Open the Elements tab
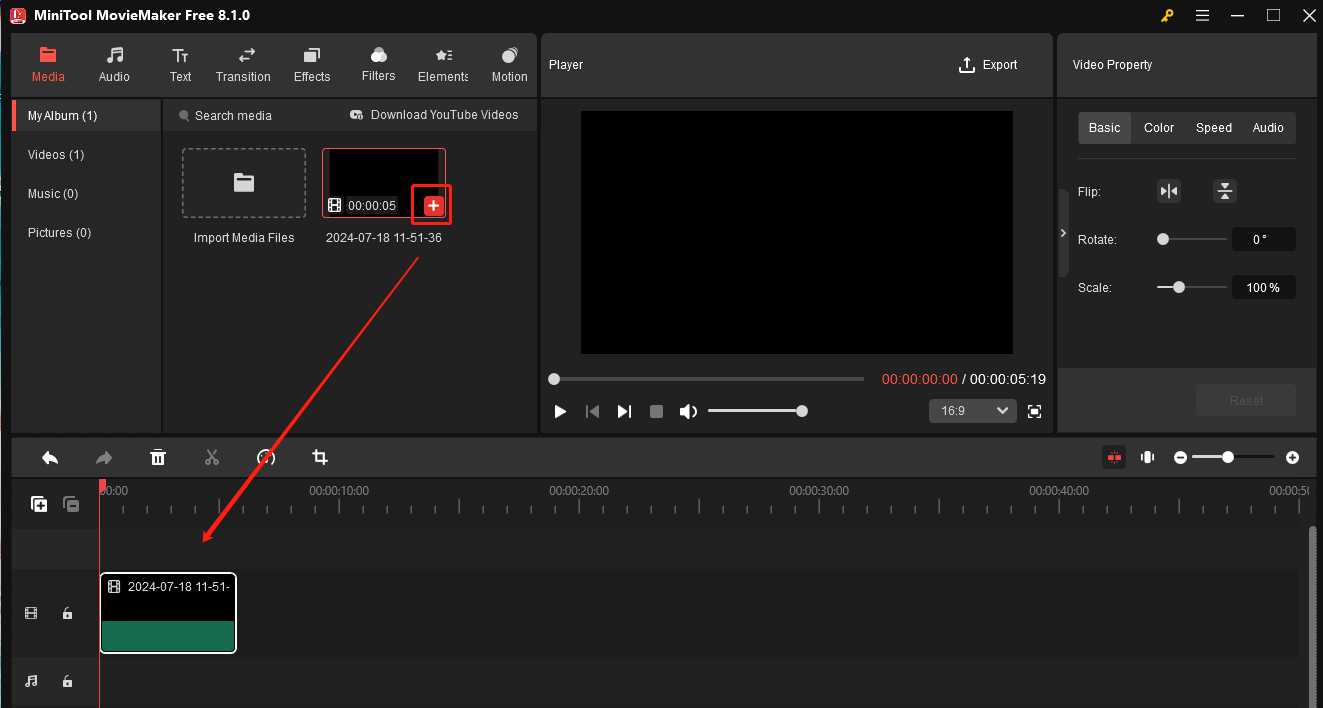Image resolution: width=1323 pixels, height=708 pixels. (x=443, y=65)
